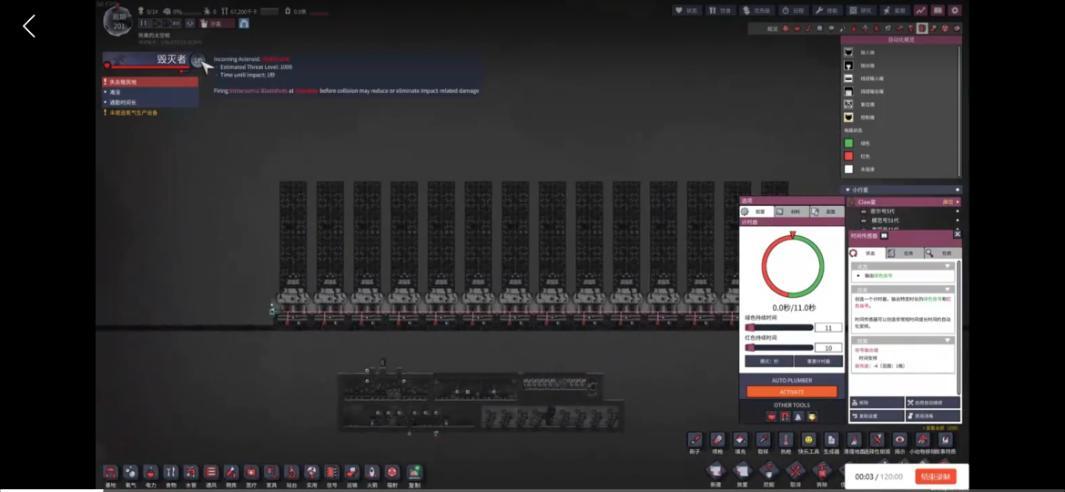Select the Cancel (取消) X tool

pos(795,470)
